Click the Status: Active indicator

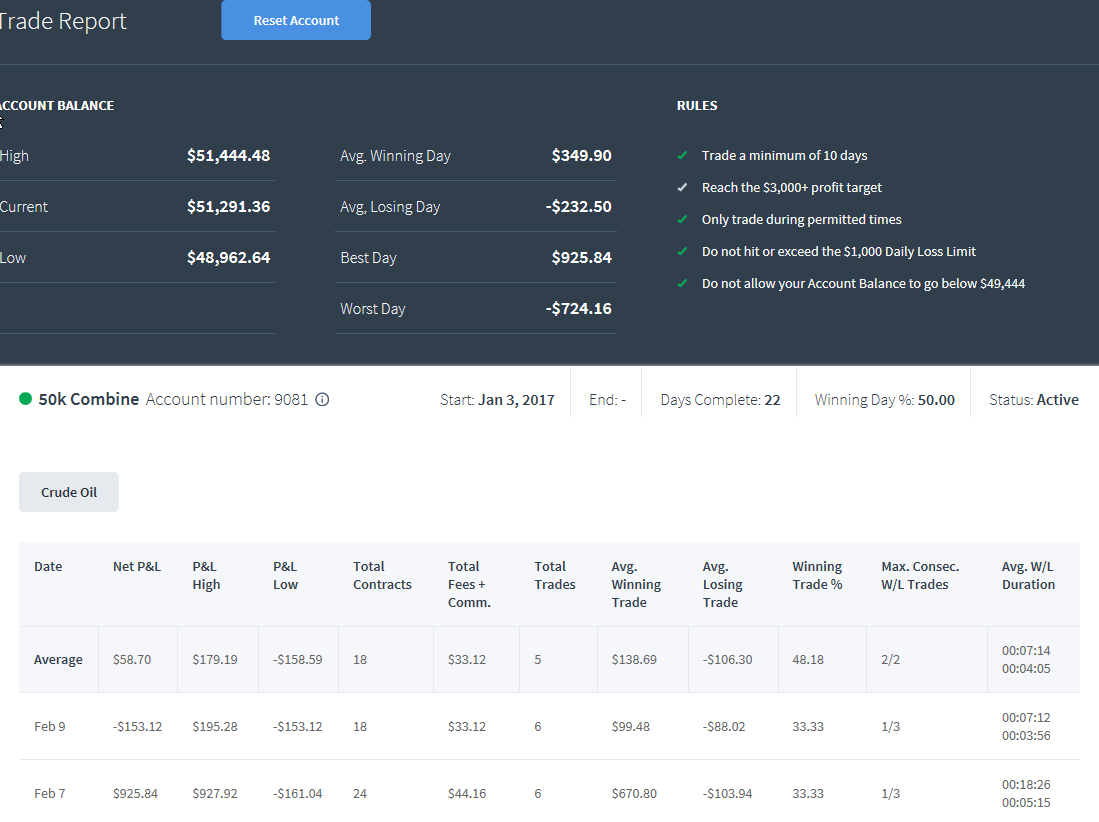tap(1034, 399)
